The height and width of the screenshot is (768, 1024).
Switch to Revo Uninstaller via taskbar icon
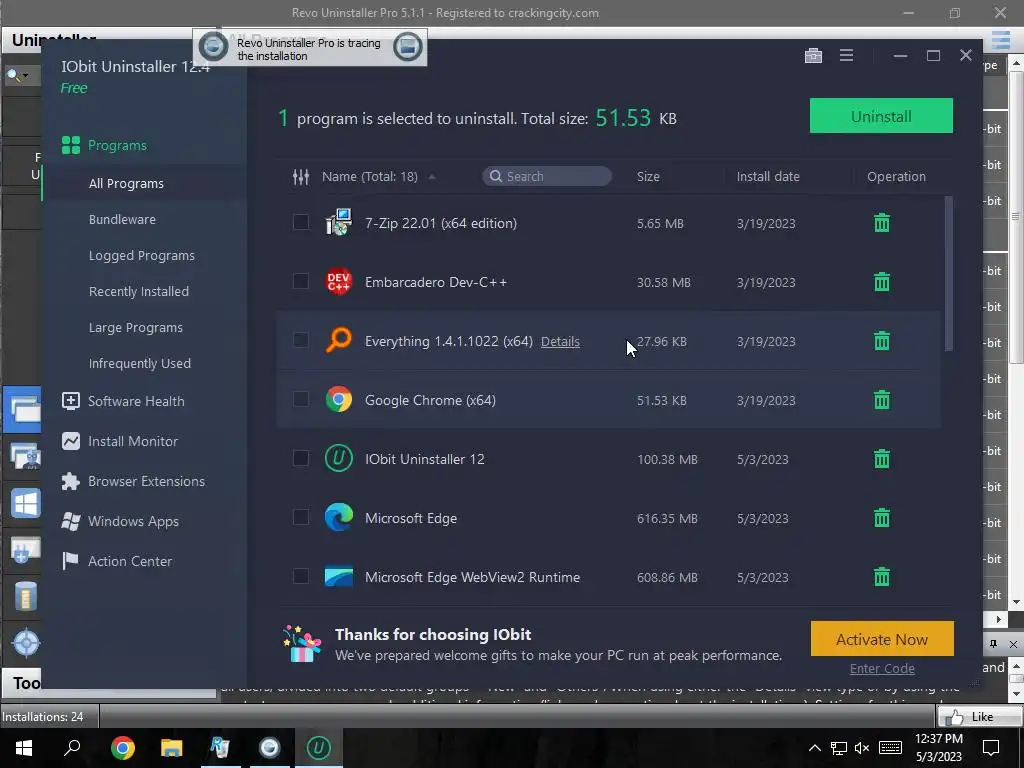click(x=220, y=748)
